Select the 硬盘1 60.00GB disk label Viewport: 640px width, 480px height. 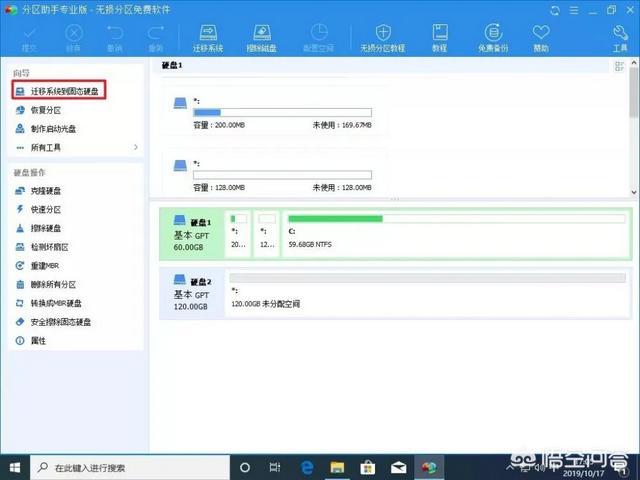pyautogui.click(x=192, y=234)
